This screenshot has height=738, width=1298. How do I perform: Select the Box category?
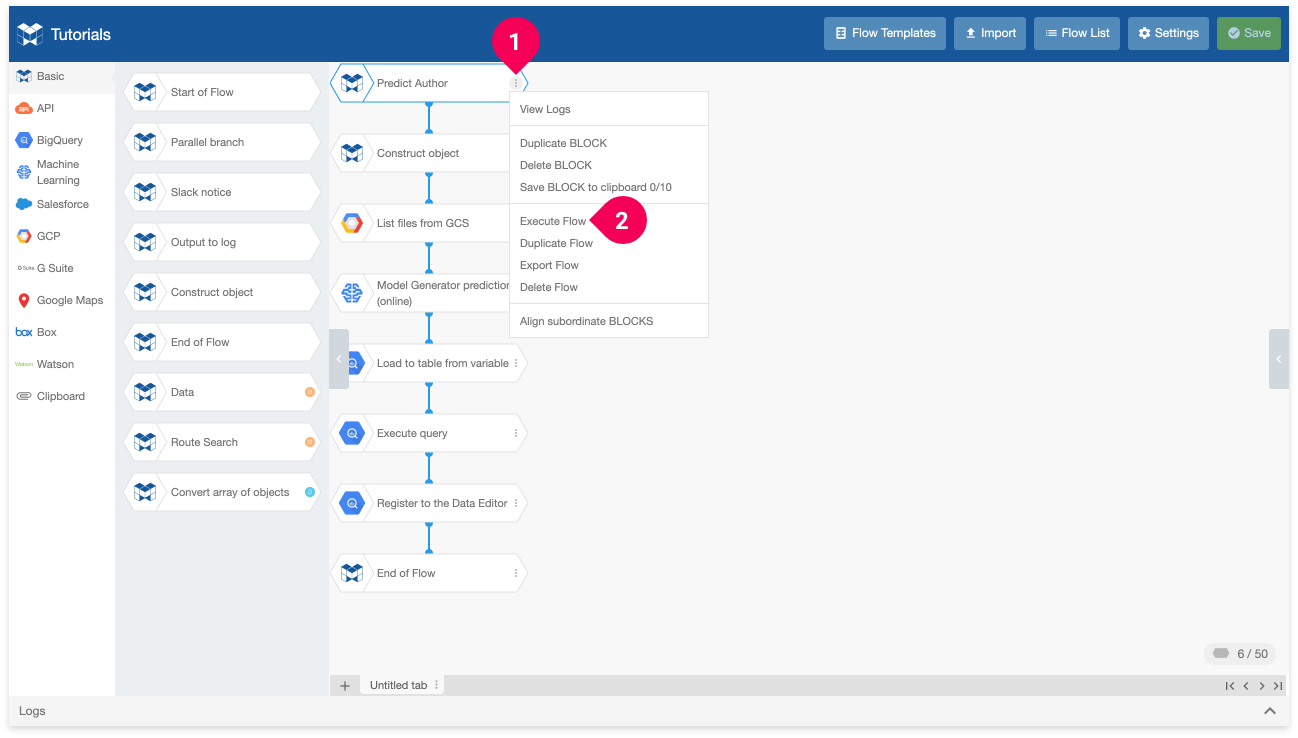62,332
